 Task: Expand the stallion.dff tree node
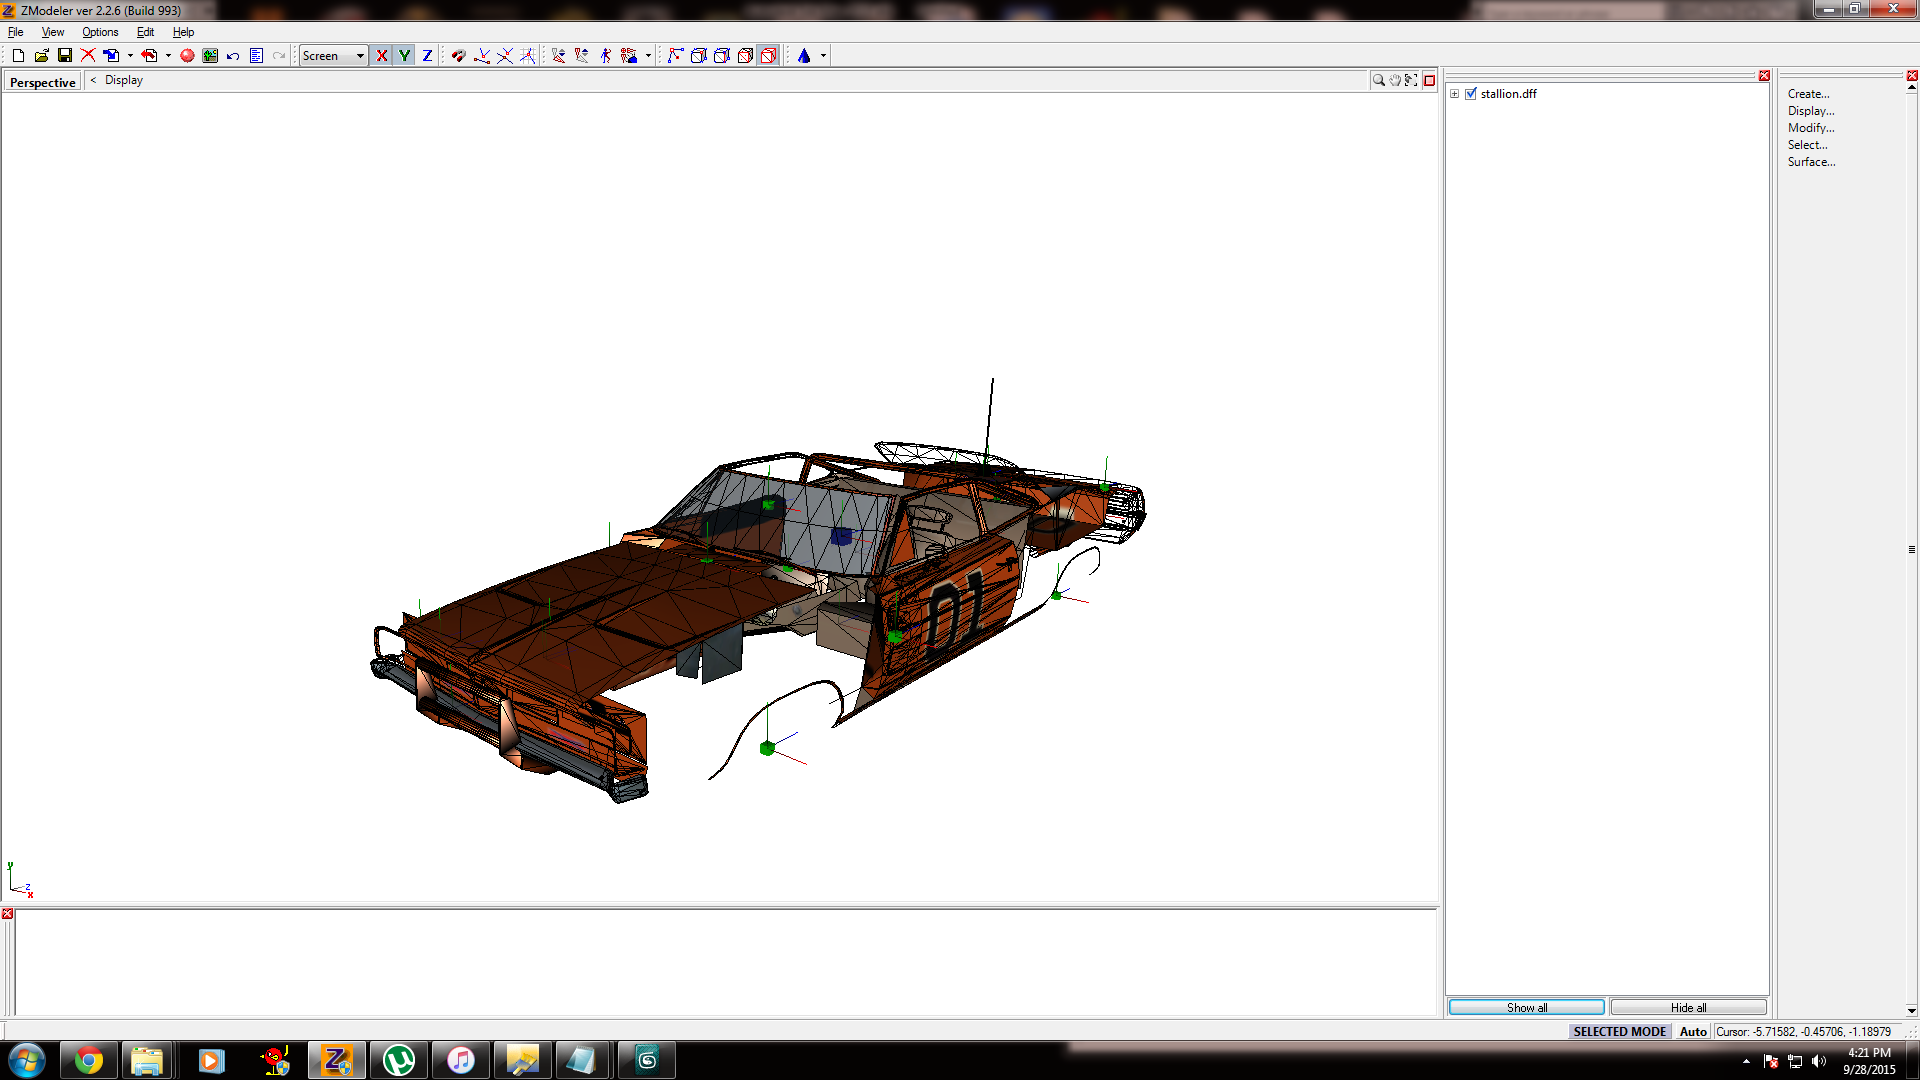(x=1455, y=94)
